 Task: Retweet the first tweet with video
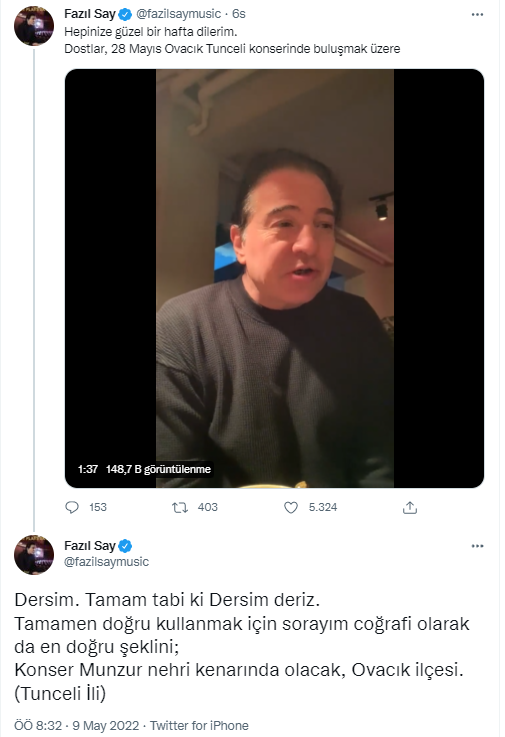coord(180,507)
